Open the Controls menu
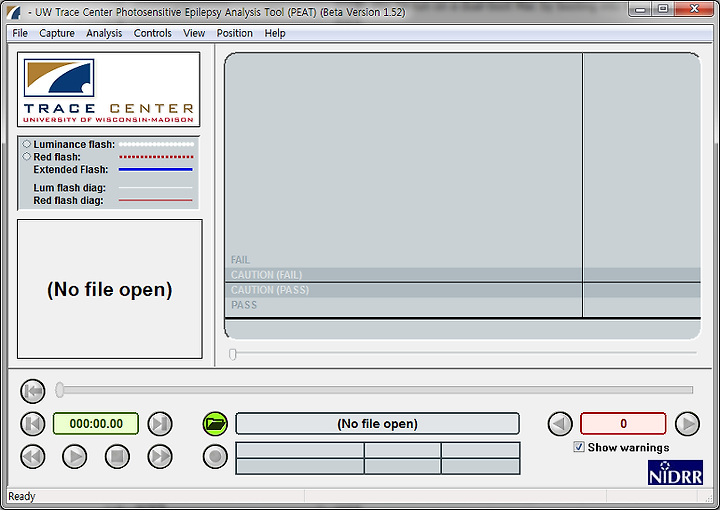This screenshot has height=510, width=720. pos(152,33)
